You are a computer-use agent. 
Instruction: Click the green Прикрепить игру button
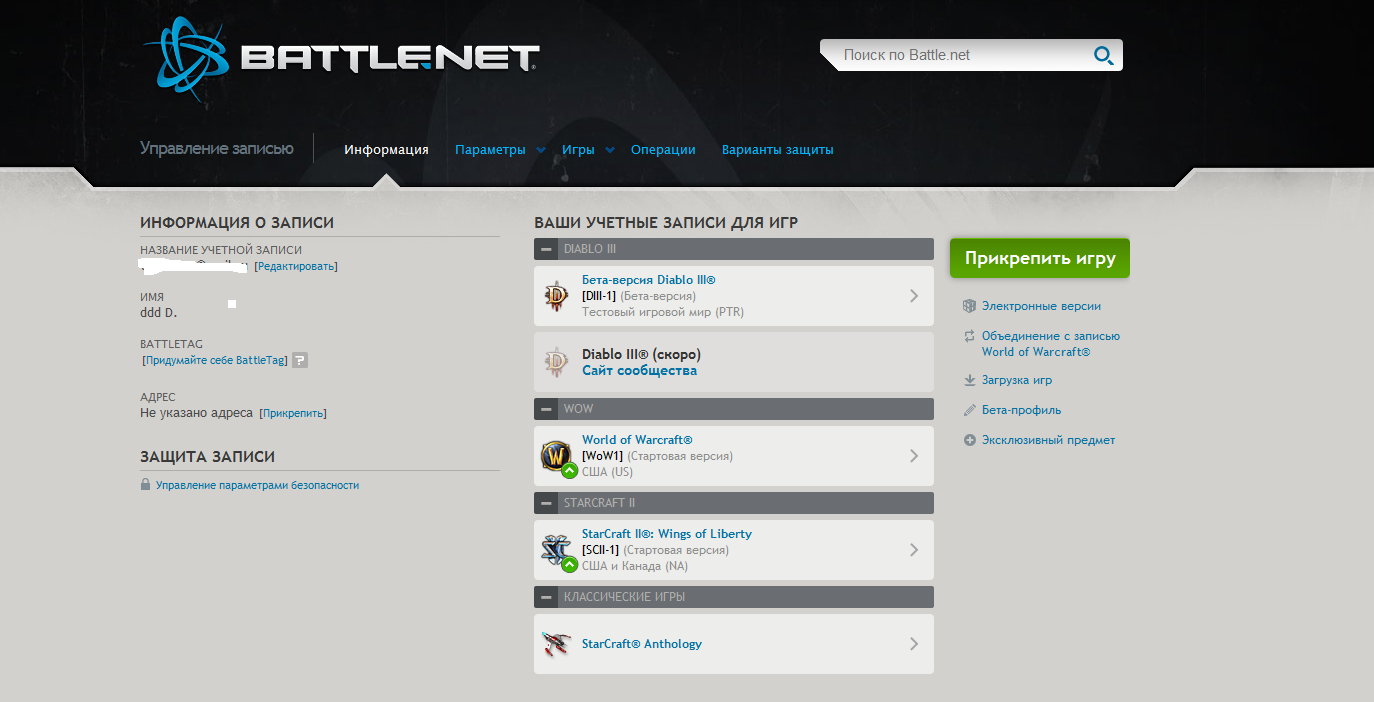tap(1040, 258)
